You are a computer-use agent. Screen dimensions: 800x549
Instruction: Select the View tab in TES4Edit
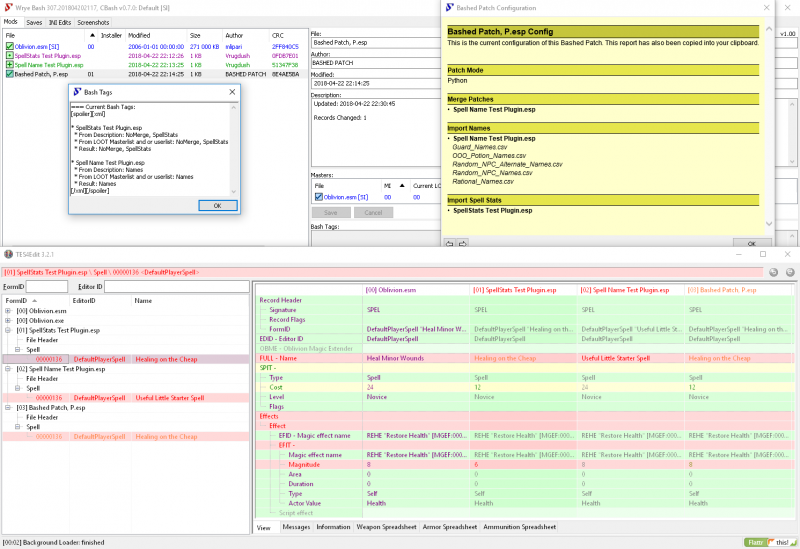pos(264,528)
